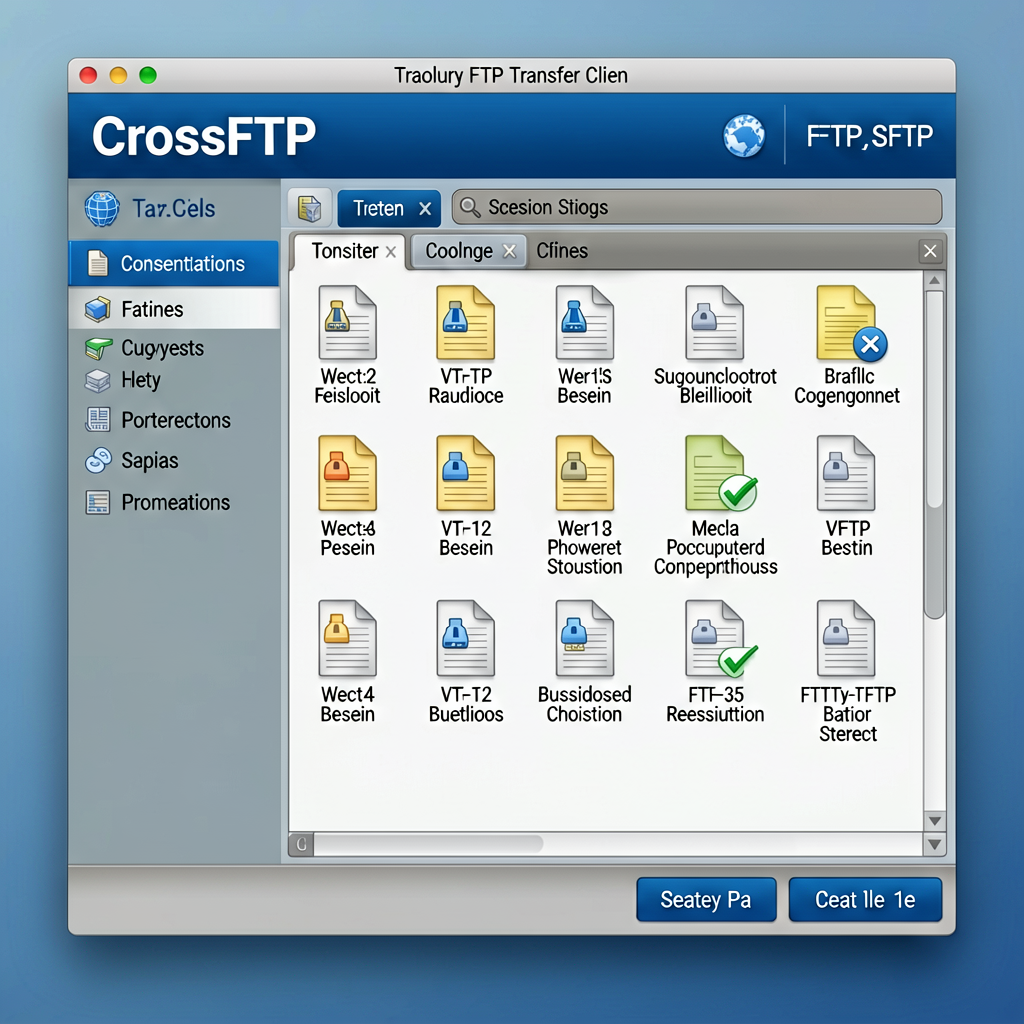Select the Wer1S Besein file icon
Image resolution: width=1024 pixels, height=1024 pixels.
click(x=584, y=323)
